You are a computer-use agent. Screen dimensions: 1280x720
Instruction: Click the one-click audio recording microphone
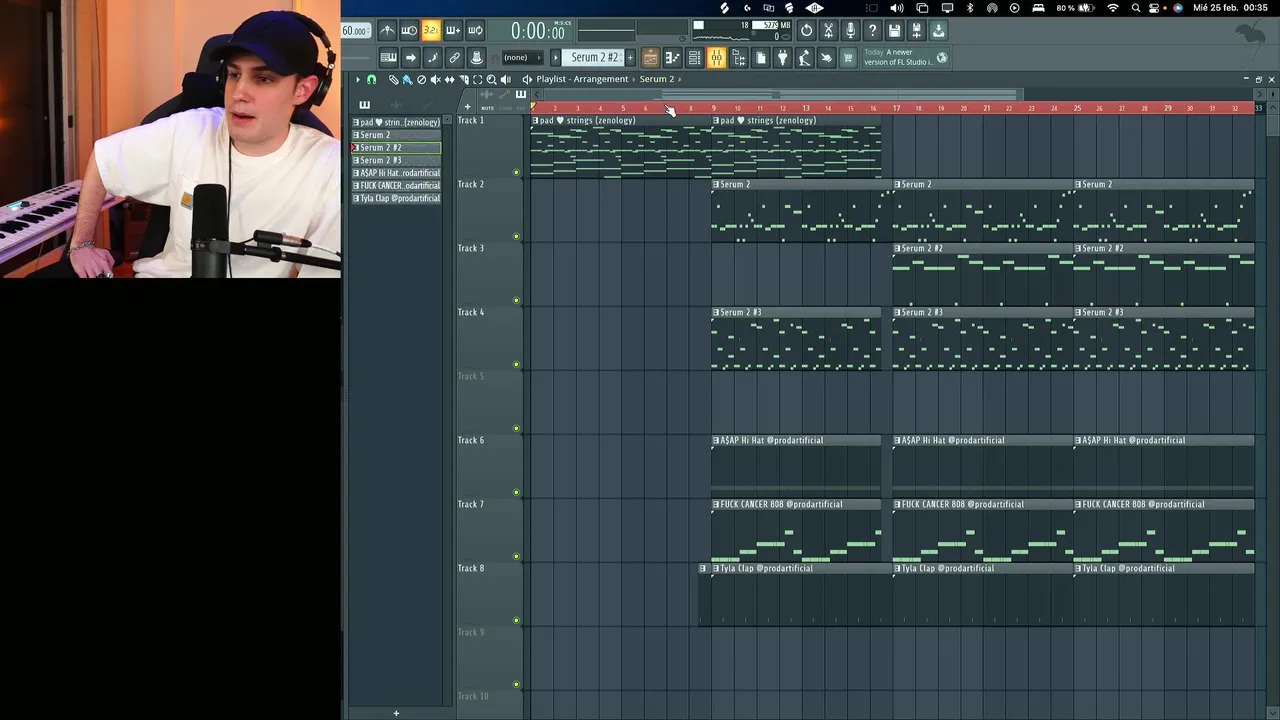[850, 31]
